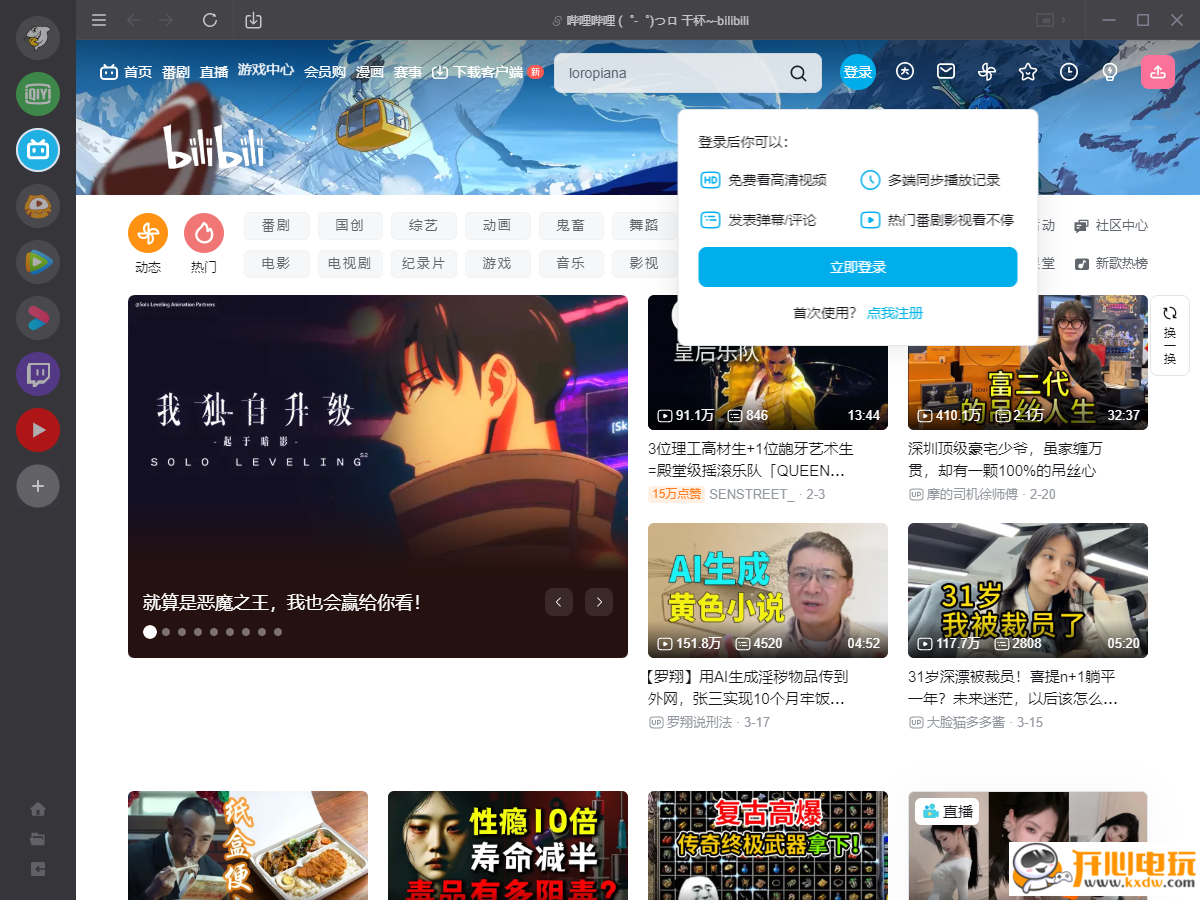
Task: Select the third carousel indicator dot
Action: [181, 631]
